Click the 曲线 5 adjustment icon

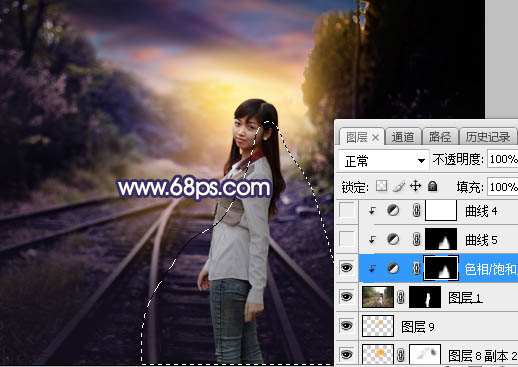click(393, 239)
